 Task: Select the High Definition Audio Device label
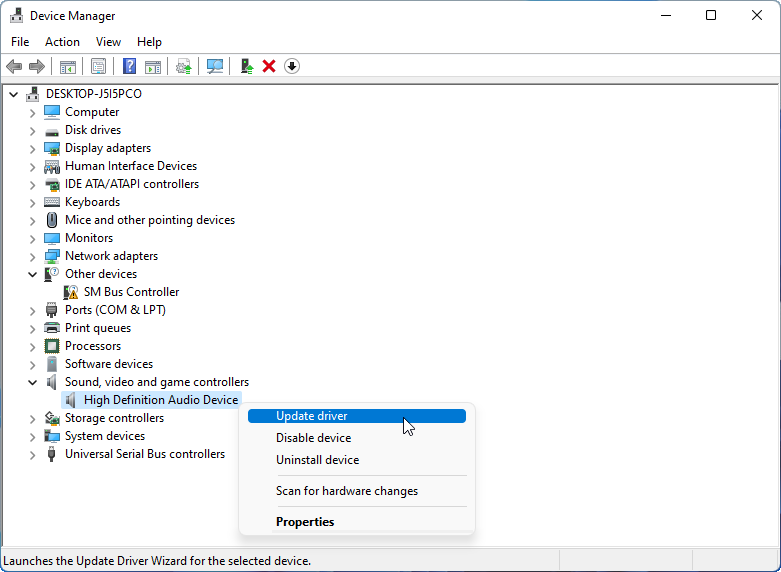pyautogui.click(x=161, y=400)
